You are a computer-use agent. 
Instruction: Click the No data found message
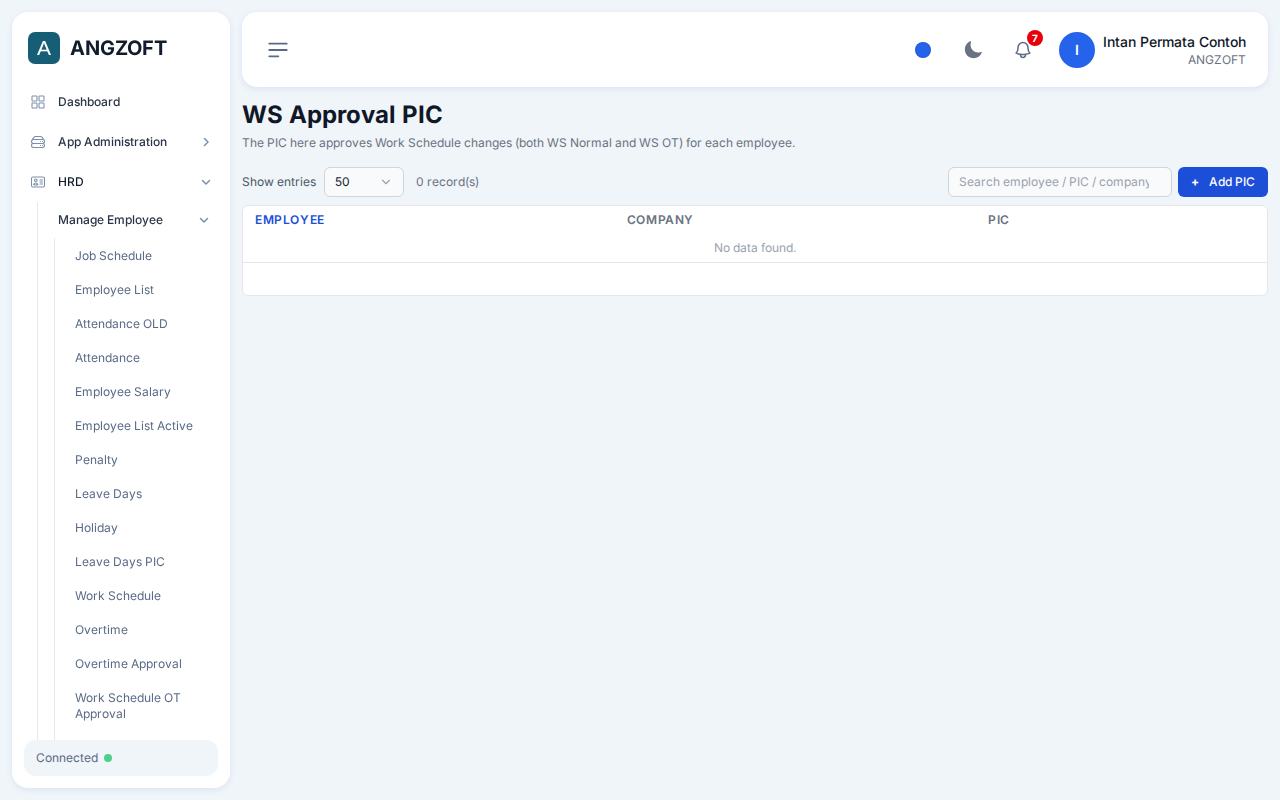pyautogui.click(x=755, y=248)
